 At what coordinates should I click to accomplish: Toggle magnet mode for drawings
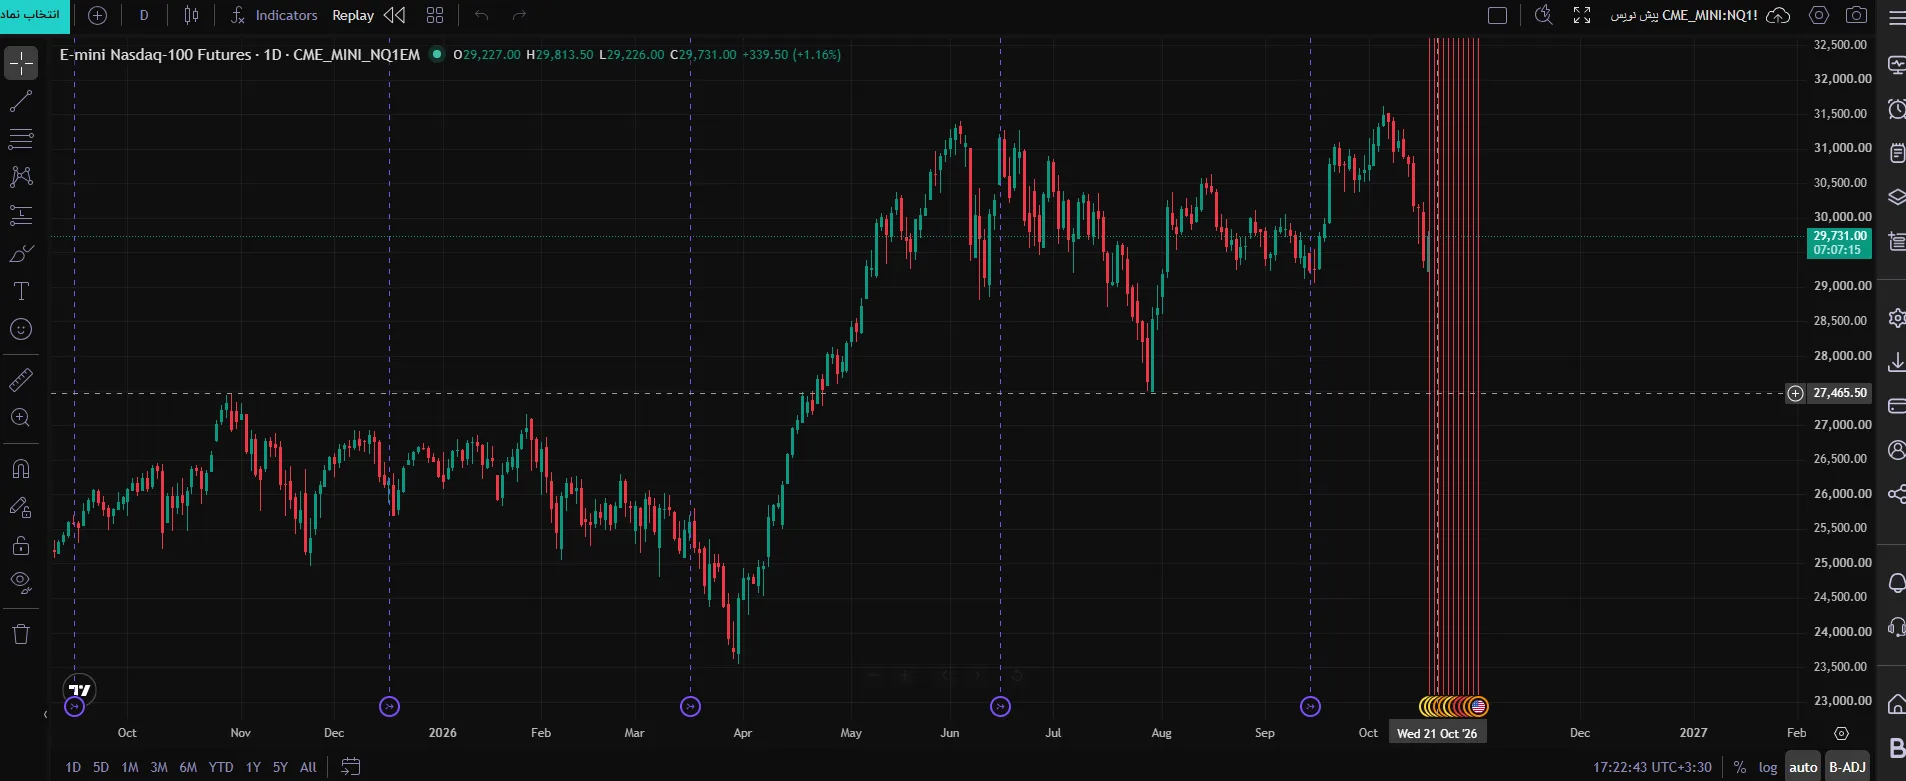click(21, 469)
